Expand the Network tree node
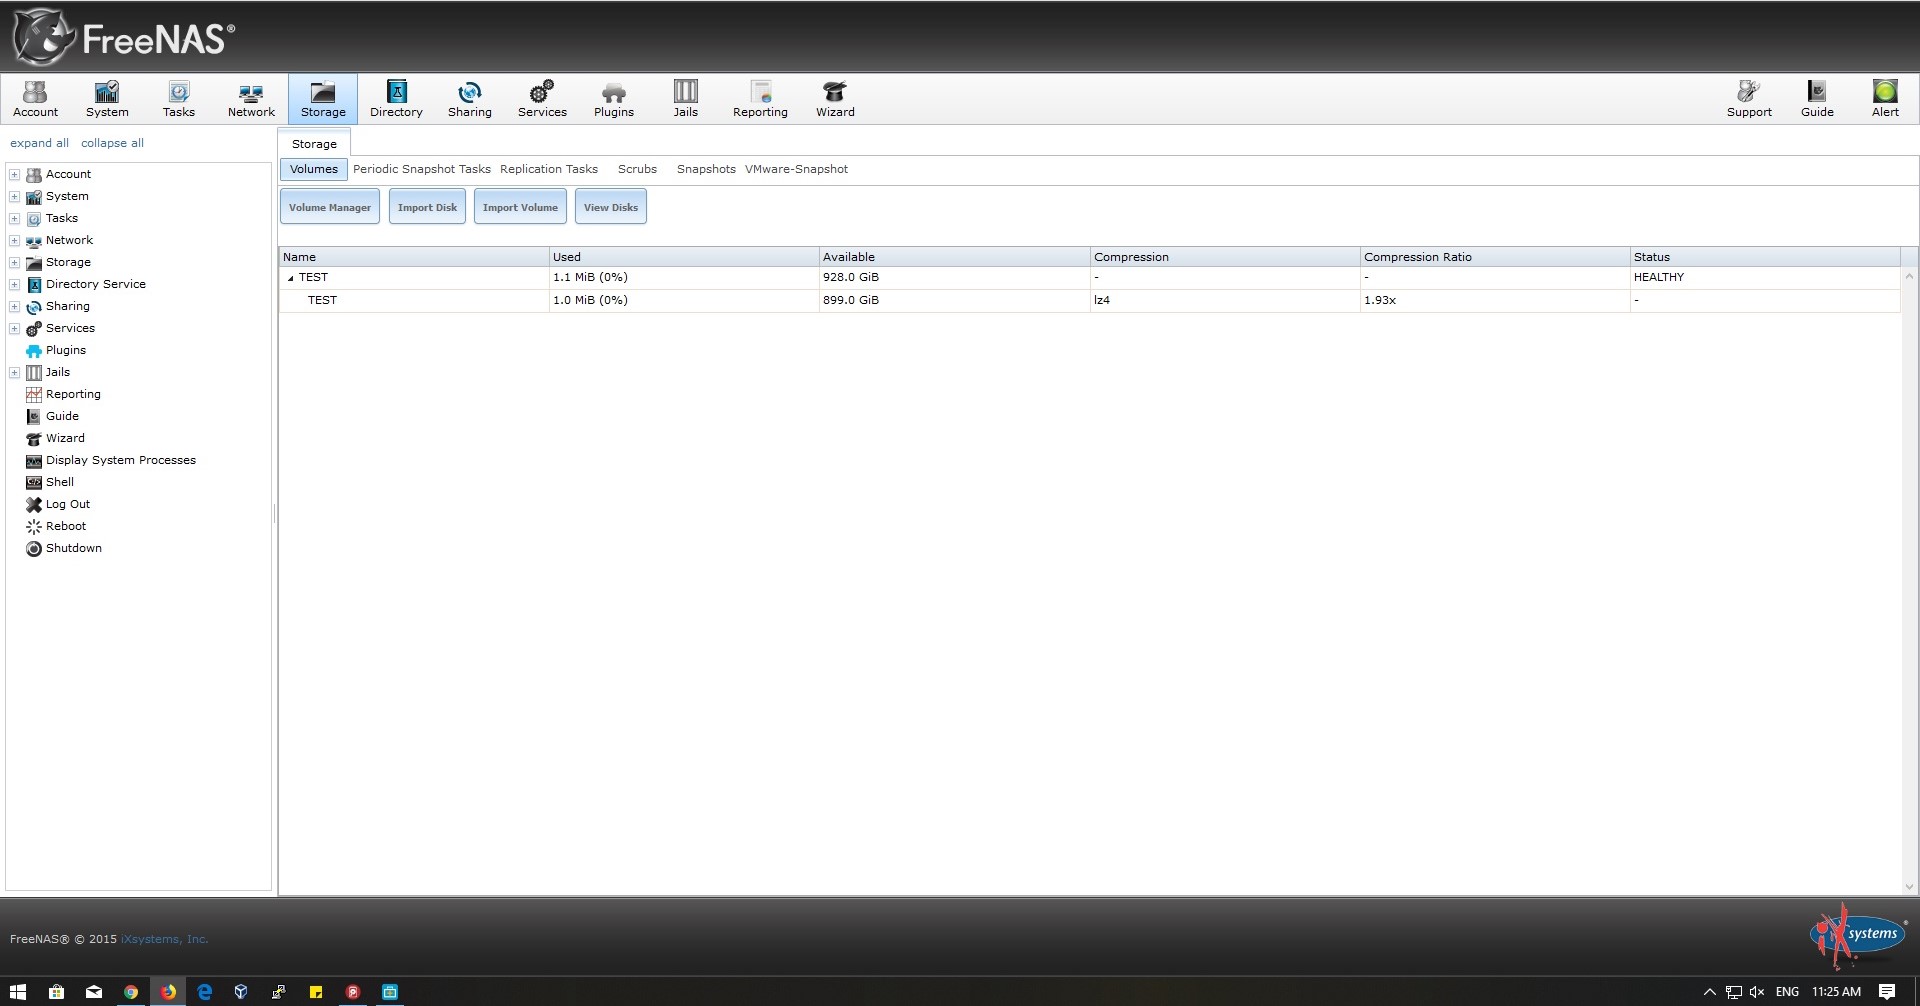The height and width of the screenshot is (1006, 1920). (x=15, y=240)
